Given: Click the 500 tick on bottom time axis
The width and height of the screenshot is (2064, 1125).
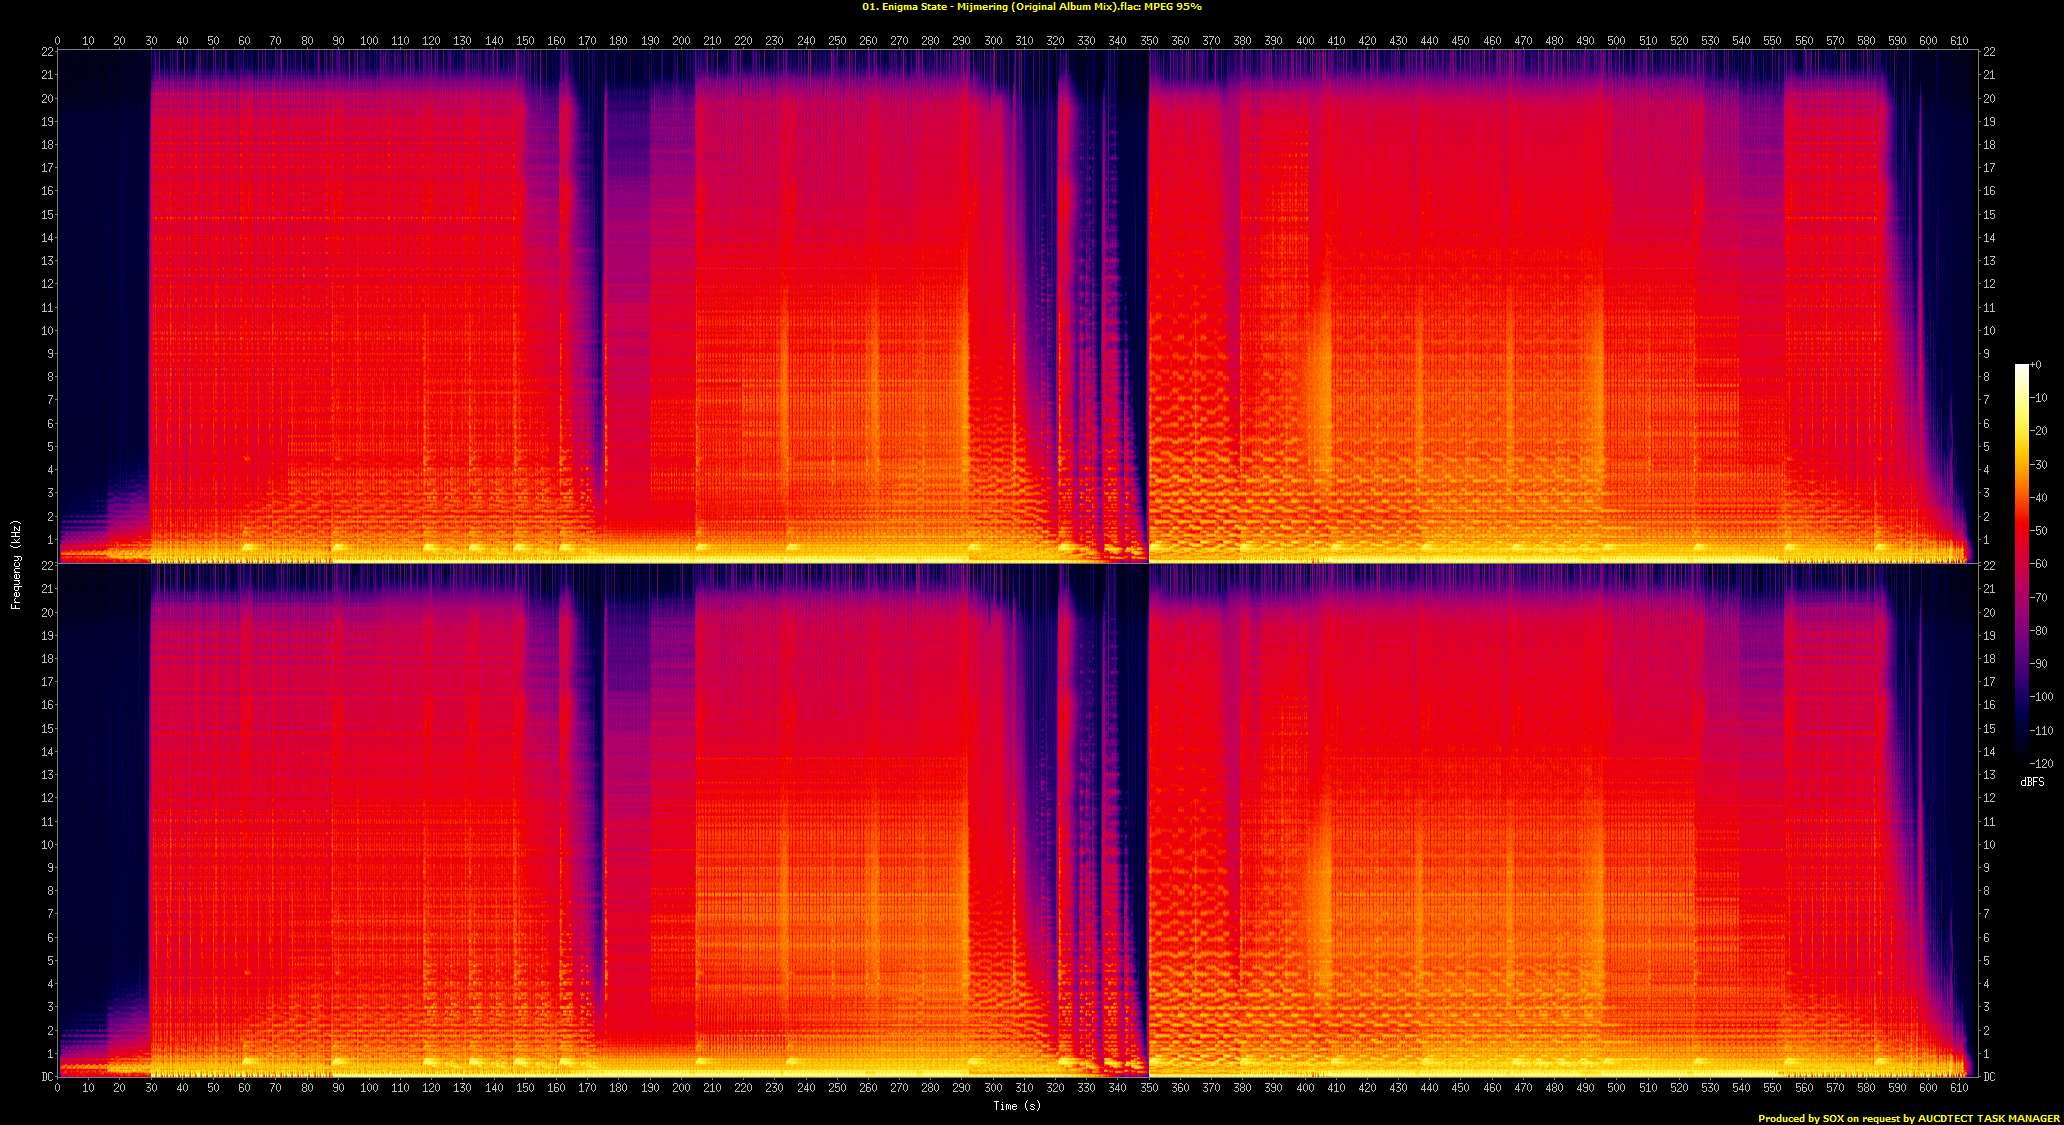Looking at the screenshot, I should pos(1616,1087).
